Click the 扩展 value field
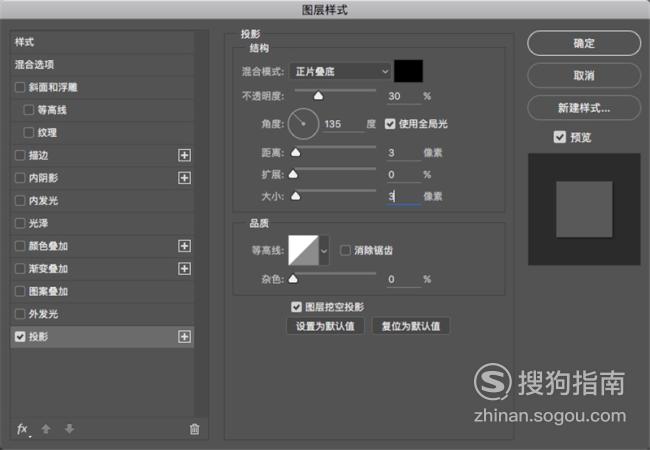Screen dimensions: 650x450 coord(403,174)
